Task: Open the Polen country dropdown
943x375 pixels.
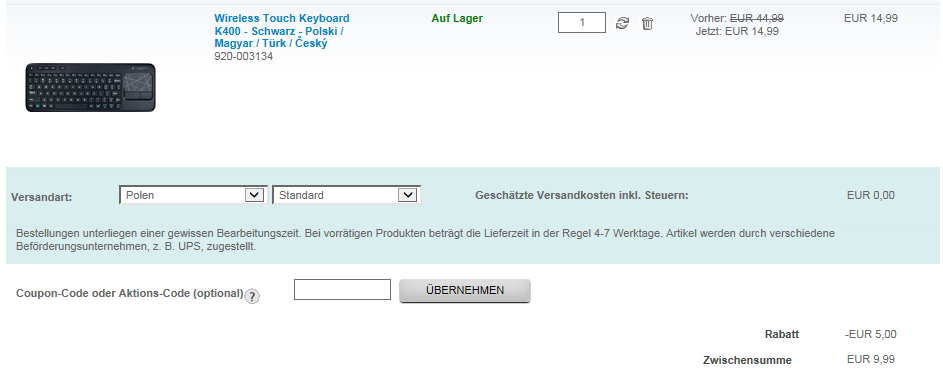Action: tap(193, 195)
